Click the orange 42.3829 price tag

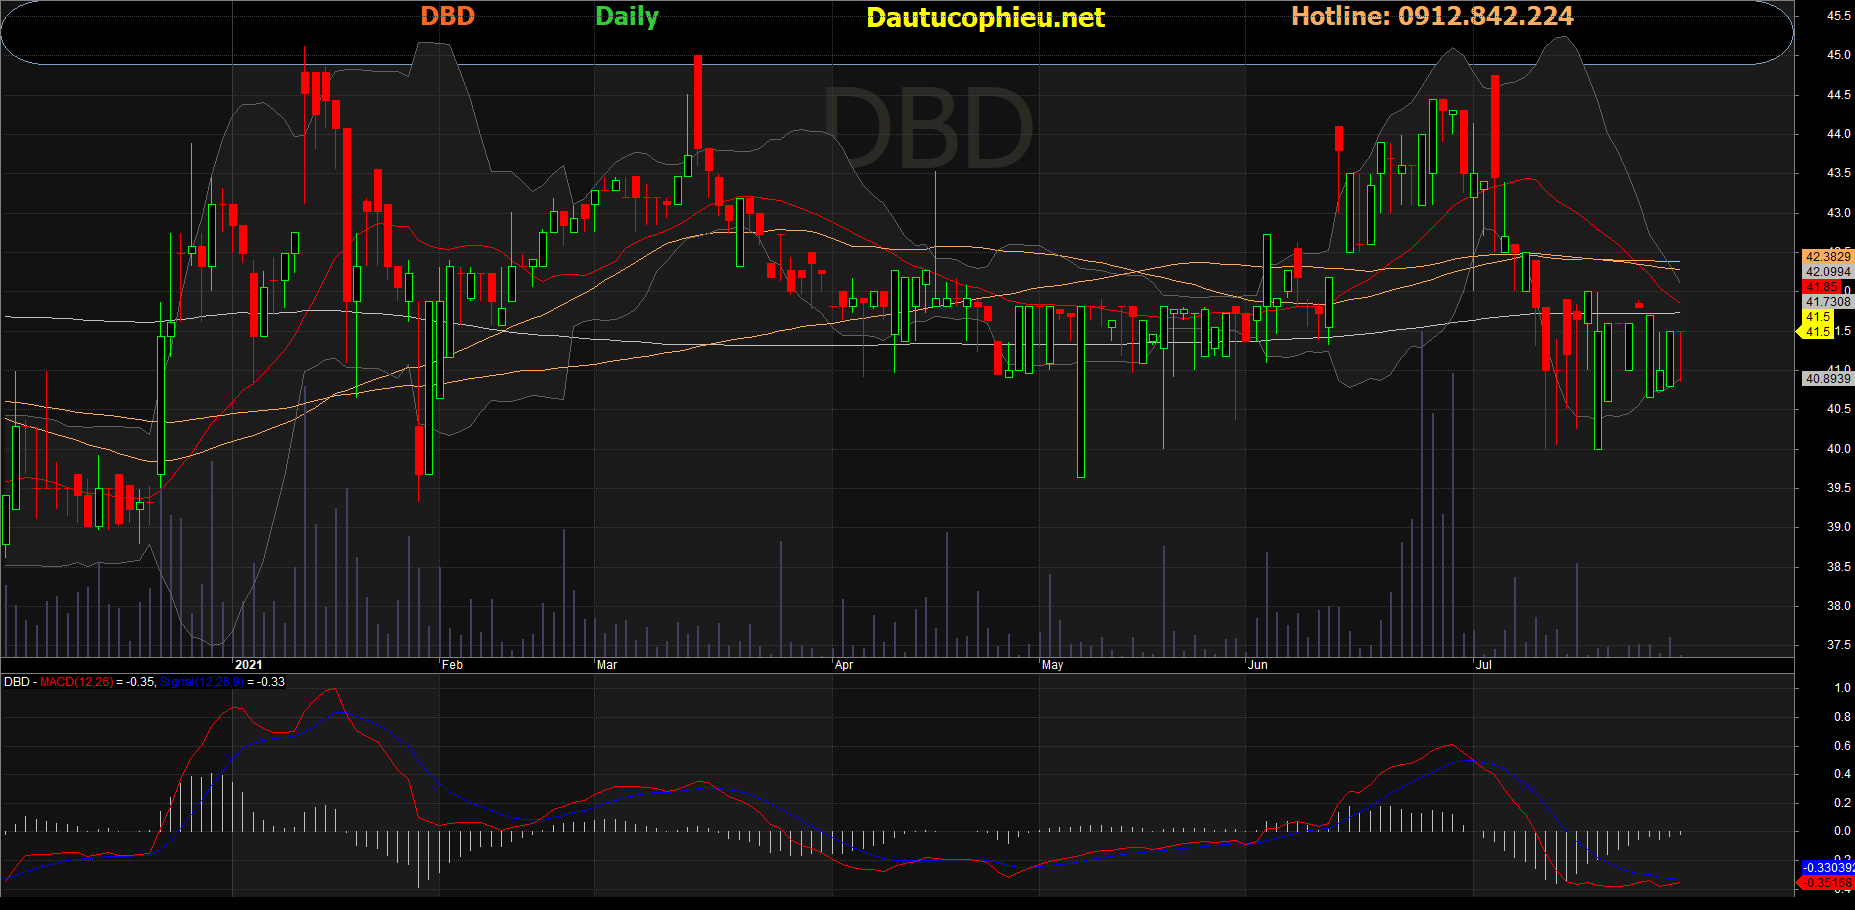[x=1827, y=257]
